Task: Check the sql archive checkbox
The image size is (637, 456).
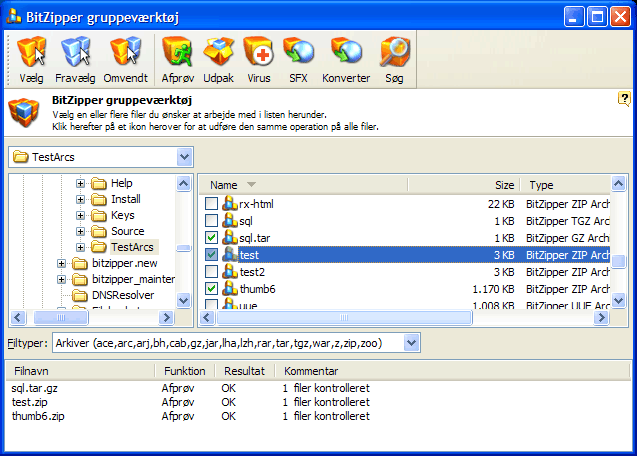Action: point(211,221)
